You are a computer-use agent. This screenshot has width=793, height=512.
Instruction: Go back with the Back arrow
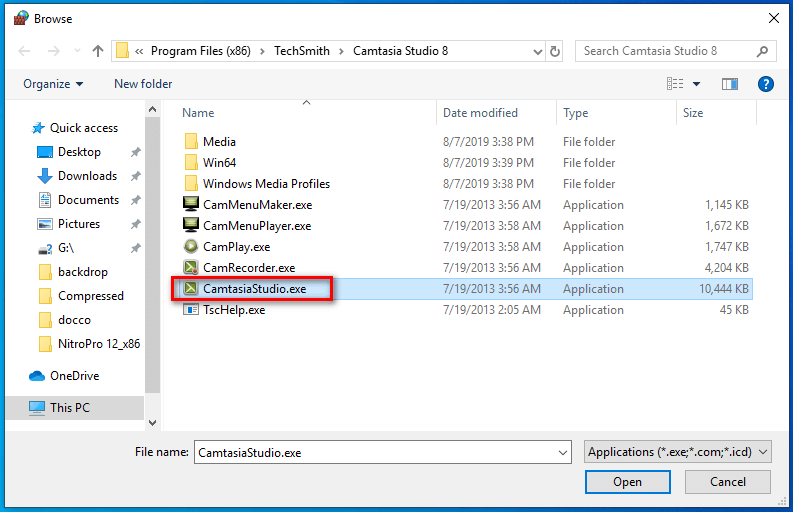(x=24, y=51)
